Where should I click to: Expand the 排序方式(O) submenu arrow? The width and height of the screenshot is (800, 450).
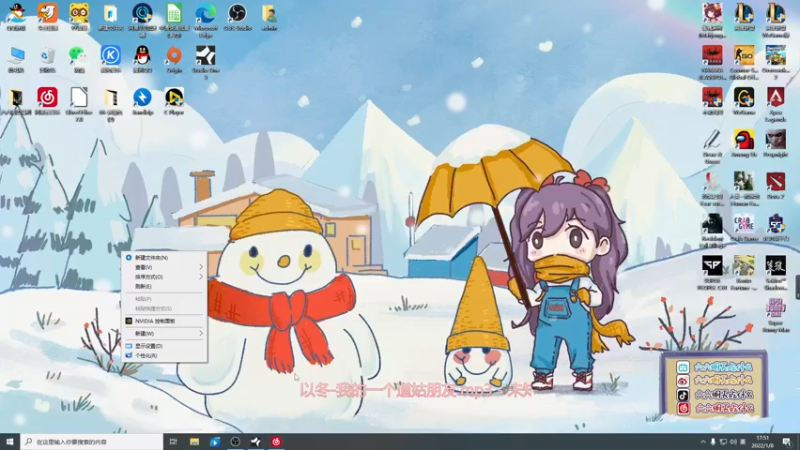(201, 277)
